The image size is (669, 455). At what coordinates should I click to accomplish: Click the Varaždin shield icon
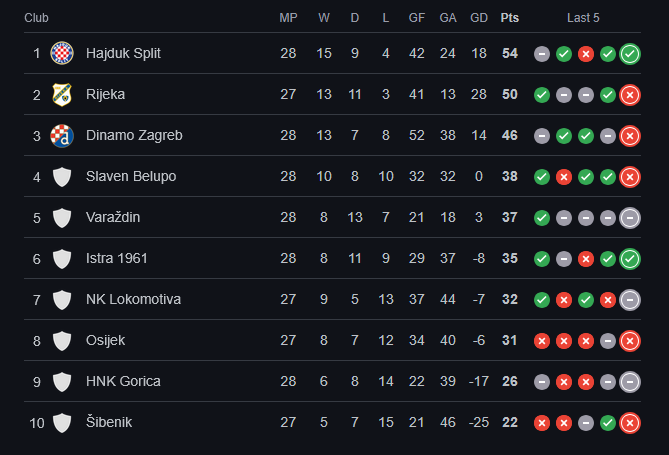tap(62, 217)
